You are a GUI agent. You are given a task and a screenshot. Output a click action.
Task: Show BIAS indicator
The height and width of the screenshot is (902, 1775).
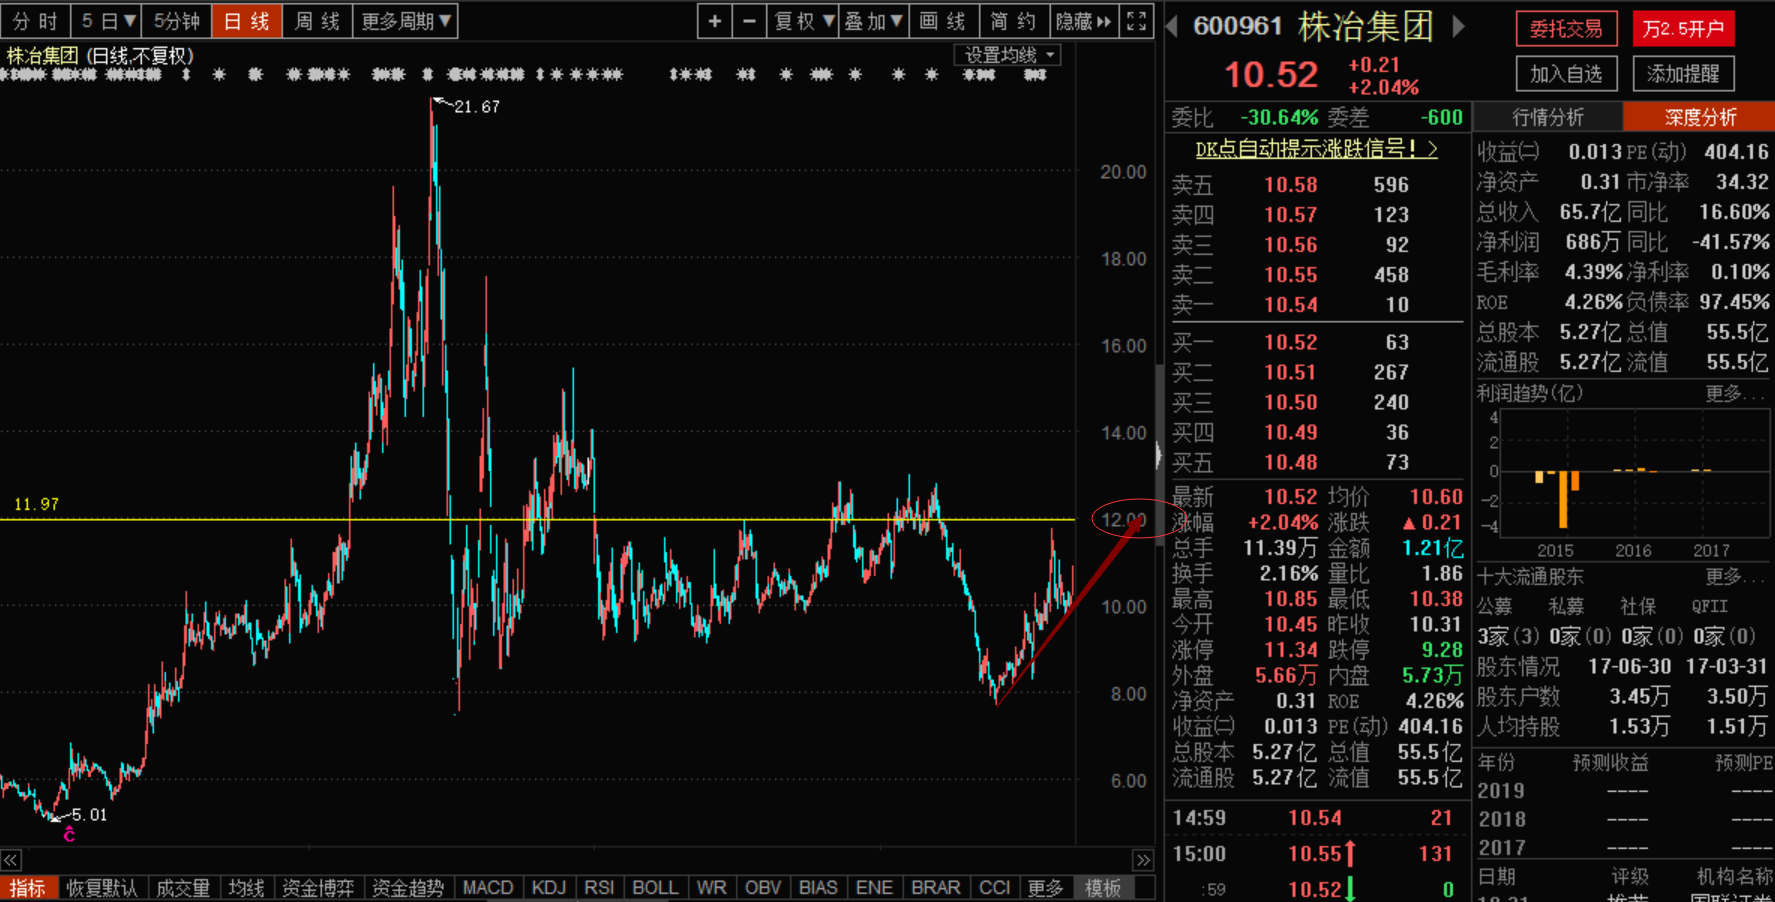[x=818, y=888]
